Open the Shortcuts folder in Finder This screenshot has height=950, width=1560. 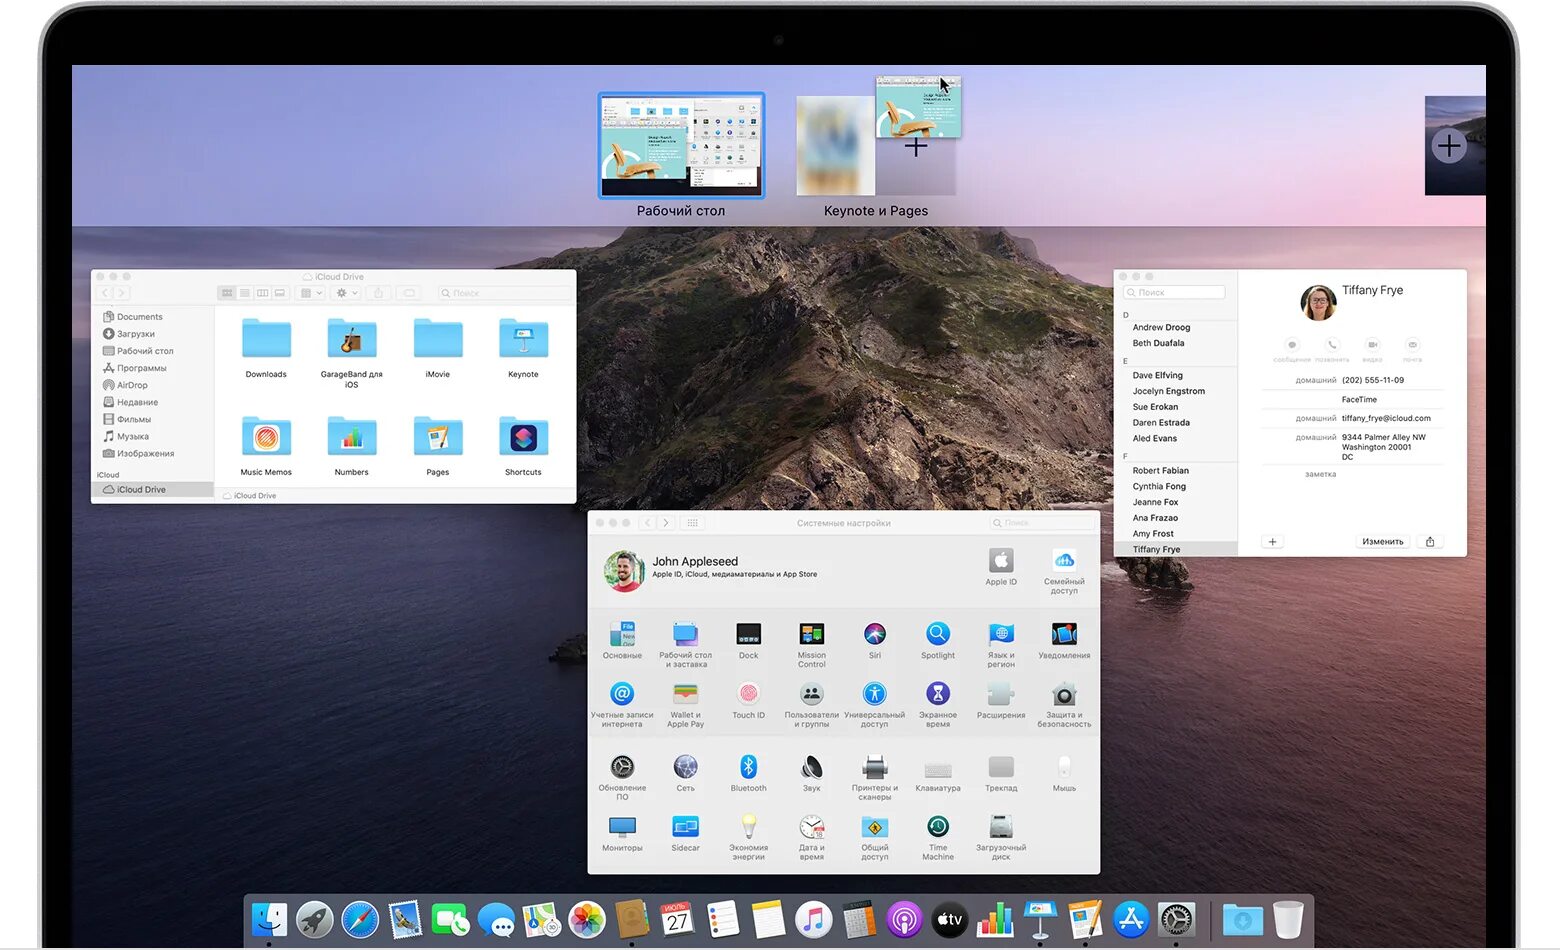523,446
